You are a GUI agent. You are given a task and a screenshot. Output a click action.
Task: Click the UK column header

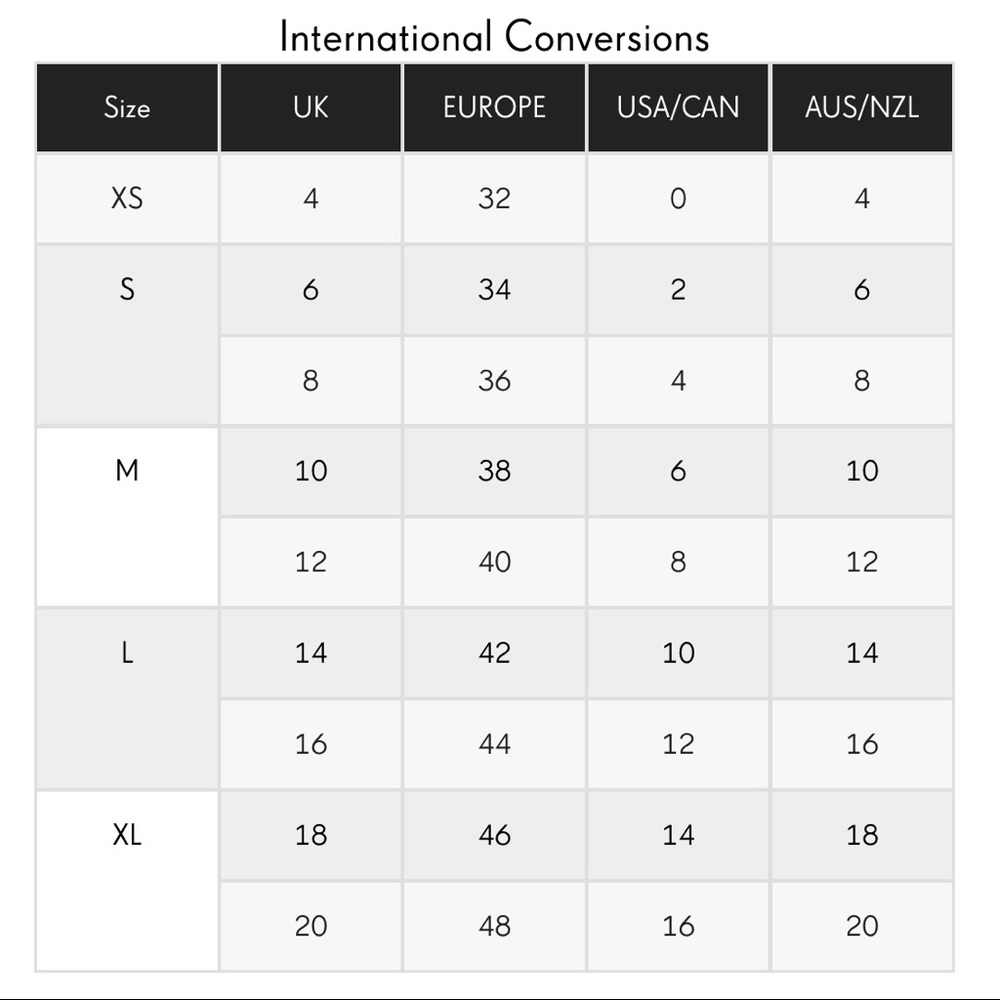[x=311, y=107]
